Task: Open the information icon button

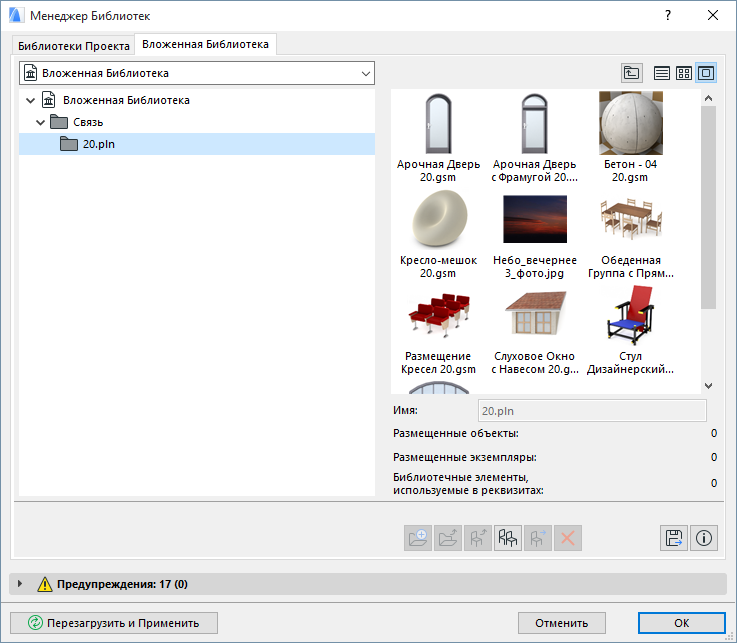Action: (704, 538)
